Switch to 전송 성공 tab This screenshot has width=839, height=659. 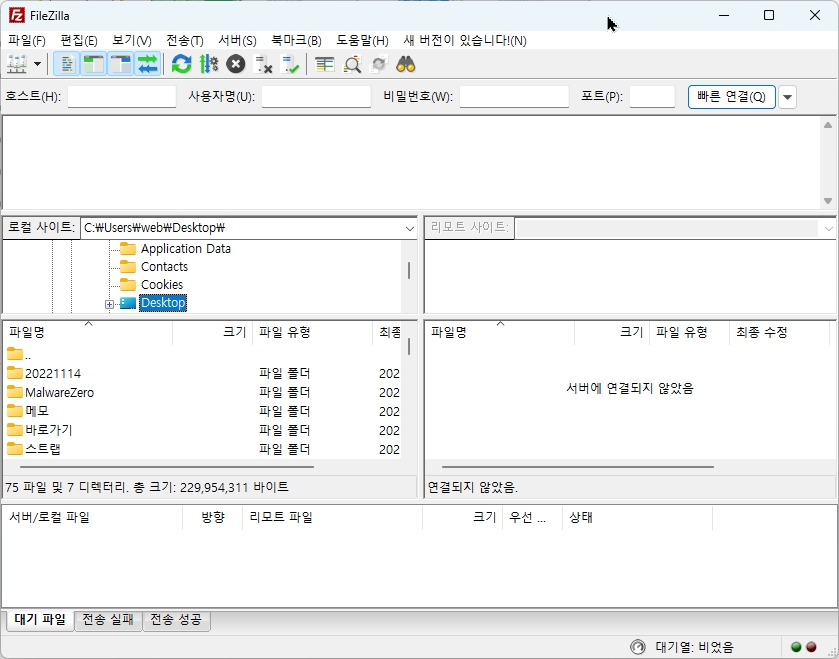[176, 620]
